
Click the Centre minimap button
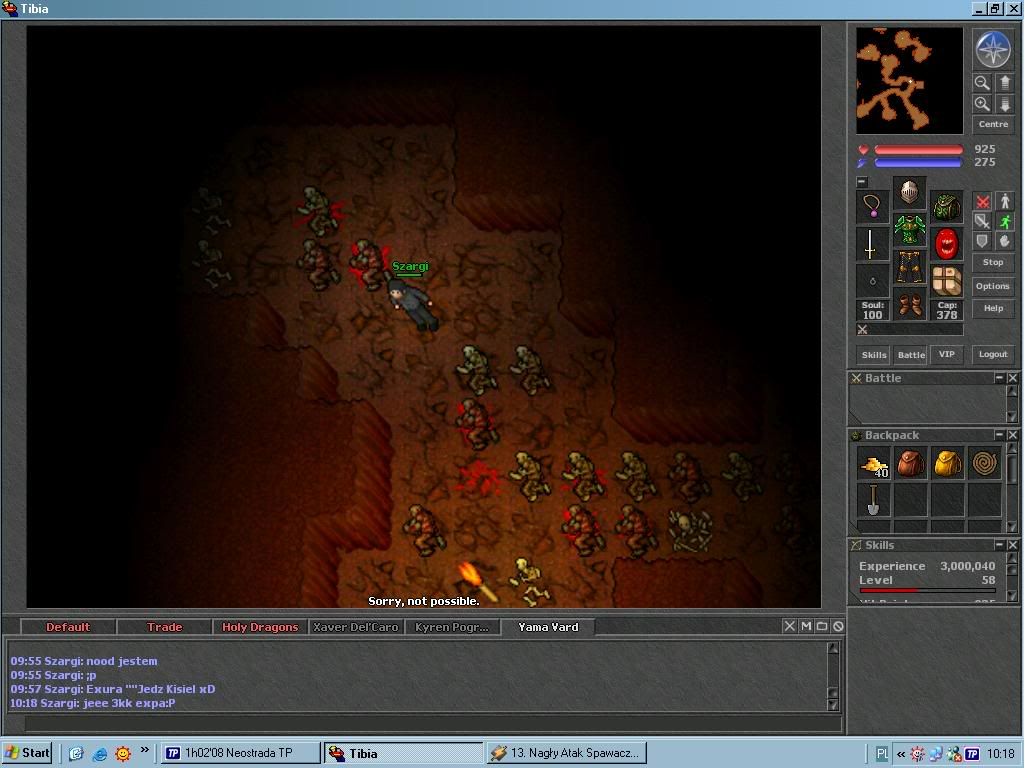click(993, 124)
